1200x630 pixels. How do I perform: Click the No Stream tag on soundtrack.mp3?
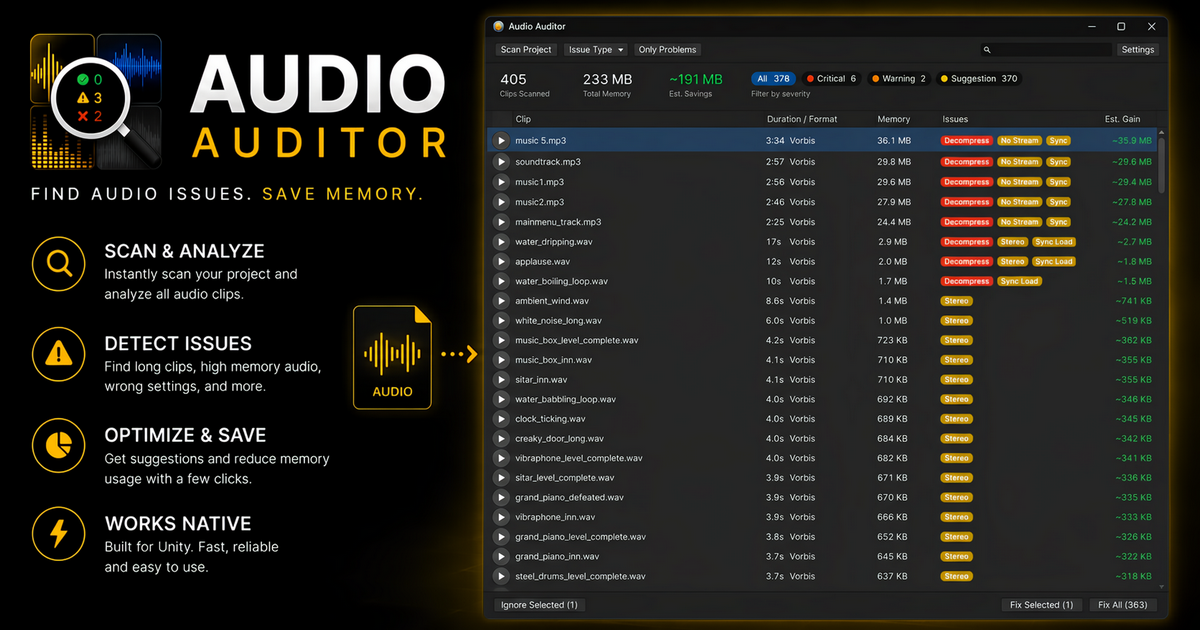1019,162
